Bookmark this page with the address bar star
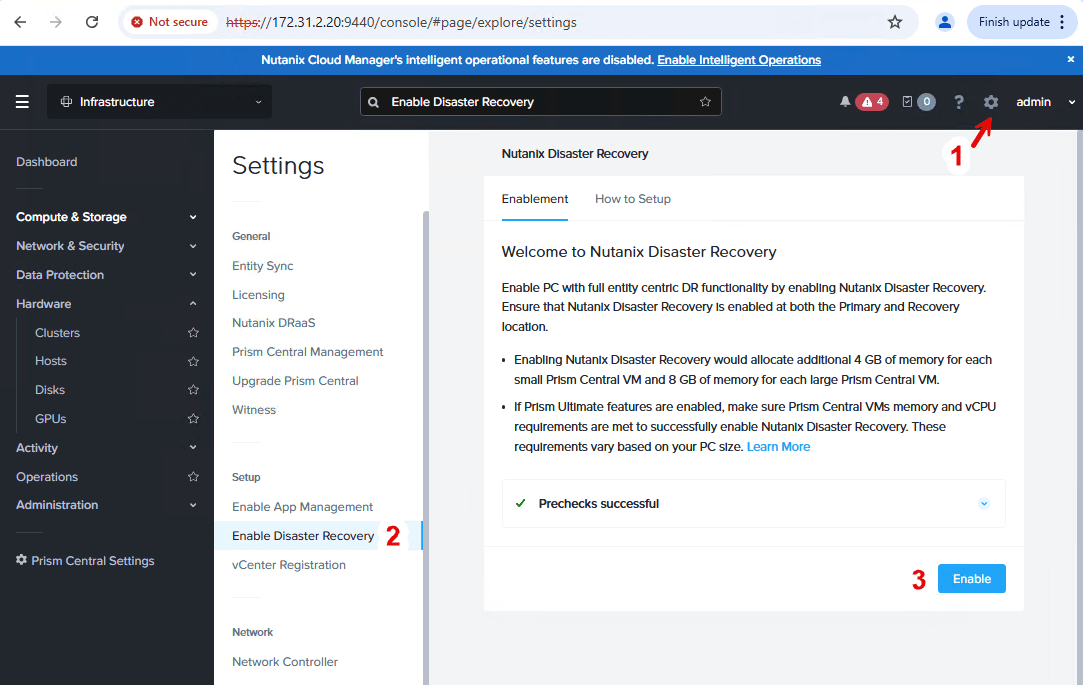 coord(895,22)
